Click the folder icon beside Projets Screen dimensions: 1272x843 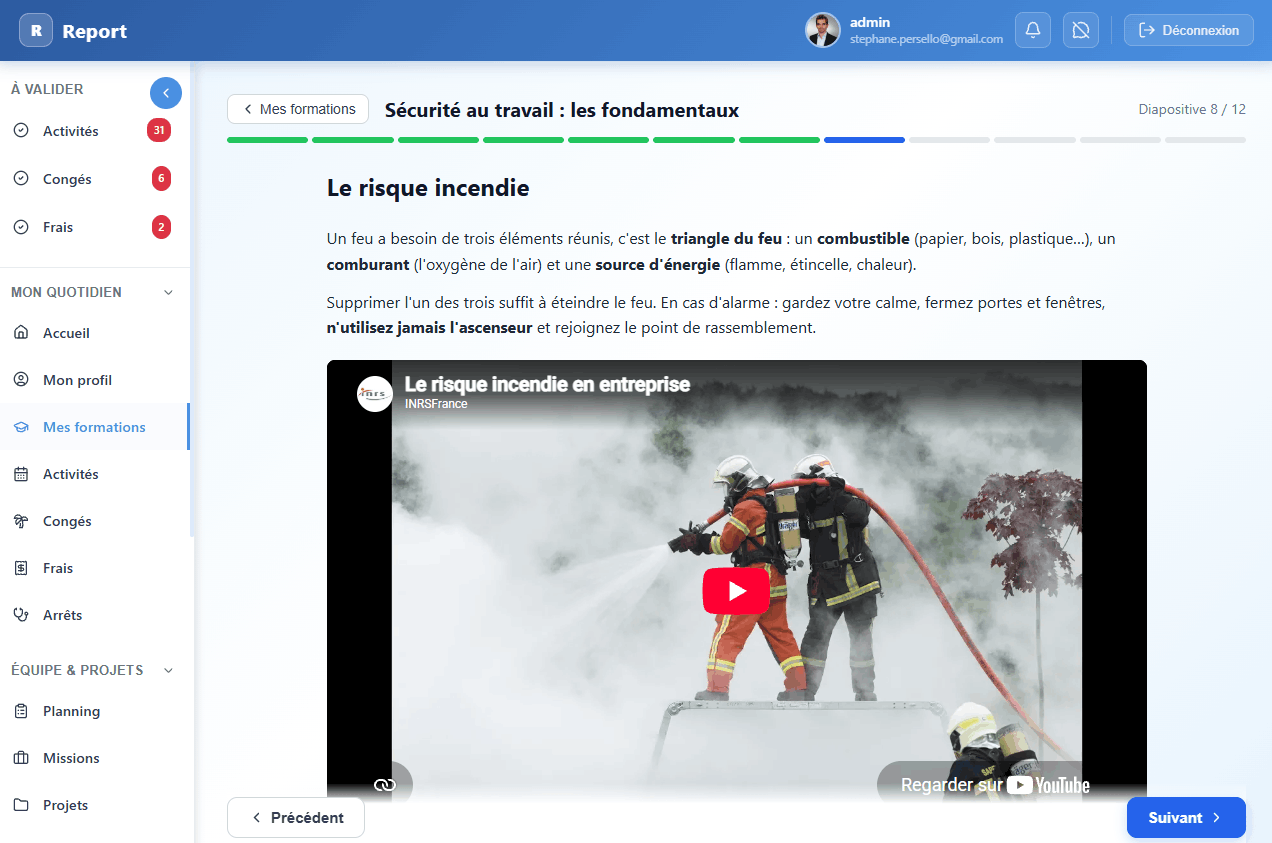tap(21, 805)
